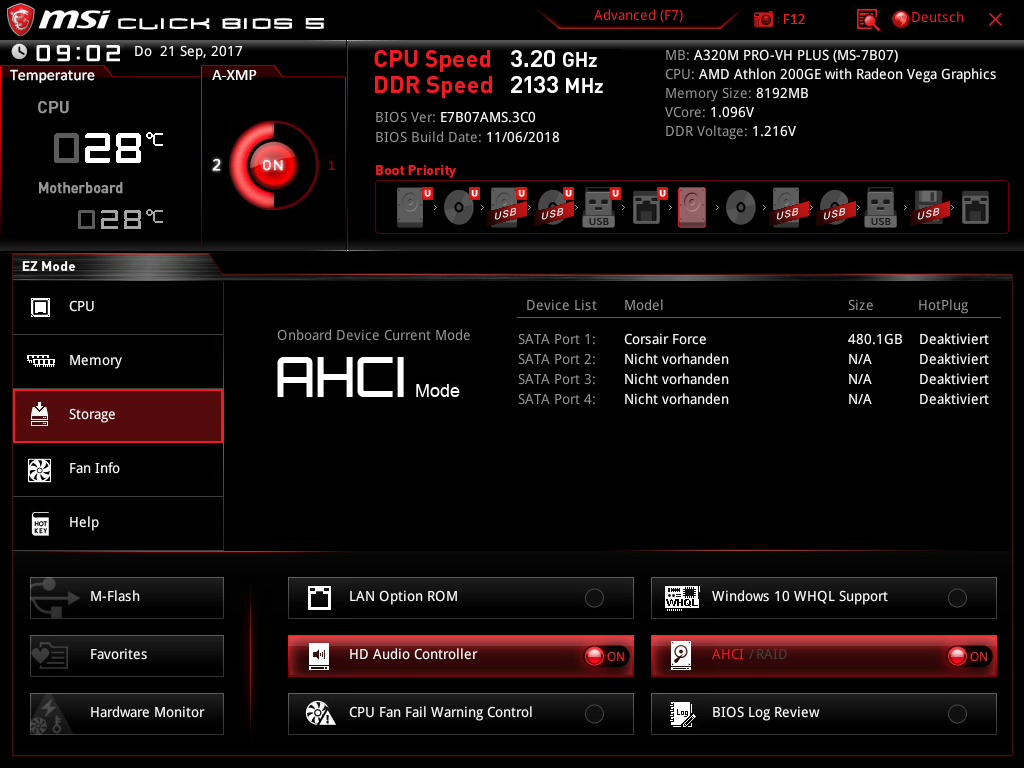The height and width of the screenshot is (768, 1024).
Task: Open the CPU section in EZ Mode
Action: coord(118,307)
